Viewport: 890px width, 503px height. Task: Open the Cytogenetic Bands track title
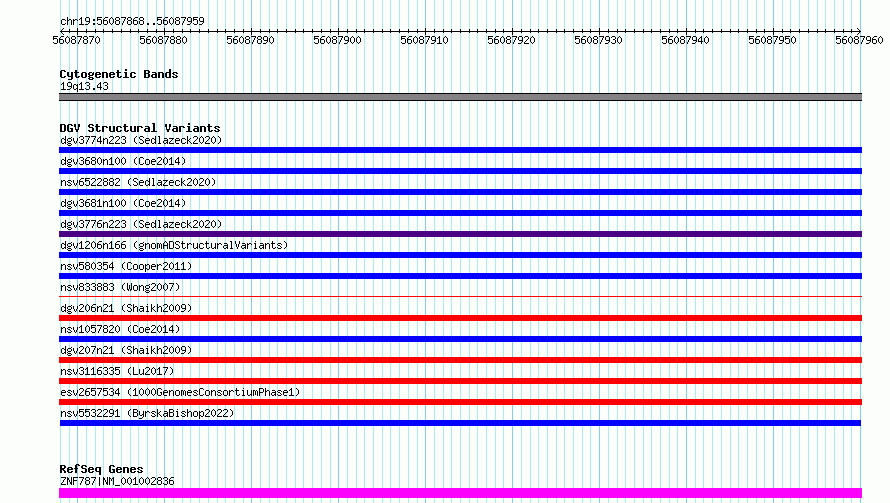(x=119, y=74)
